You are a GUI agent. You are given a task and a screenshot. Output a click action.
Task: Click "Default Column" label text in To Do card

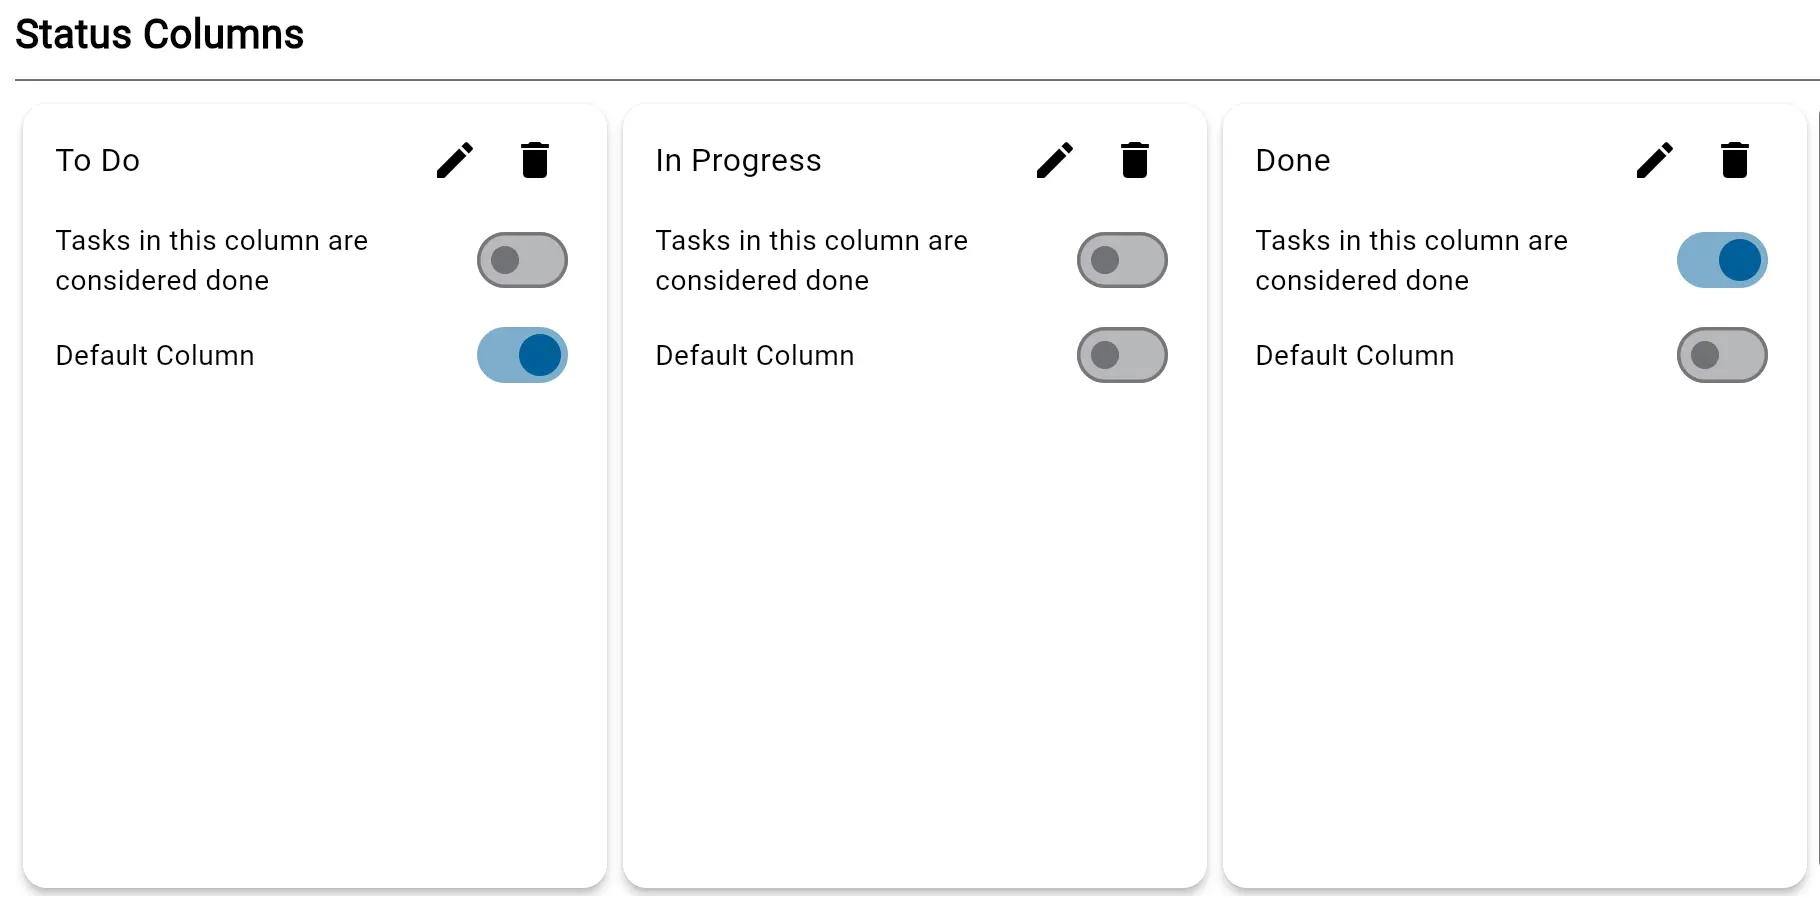[x=155, y=355]
